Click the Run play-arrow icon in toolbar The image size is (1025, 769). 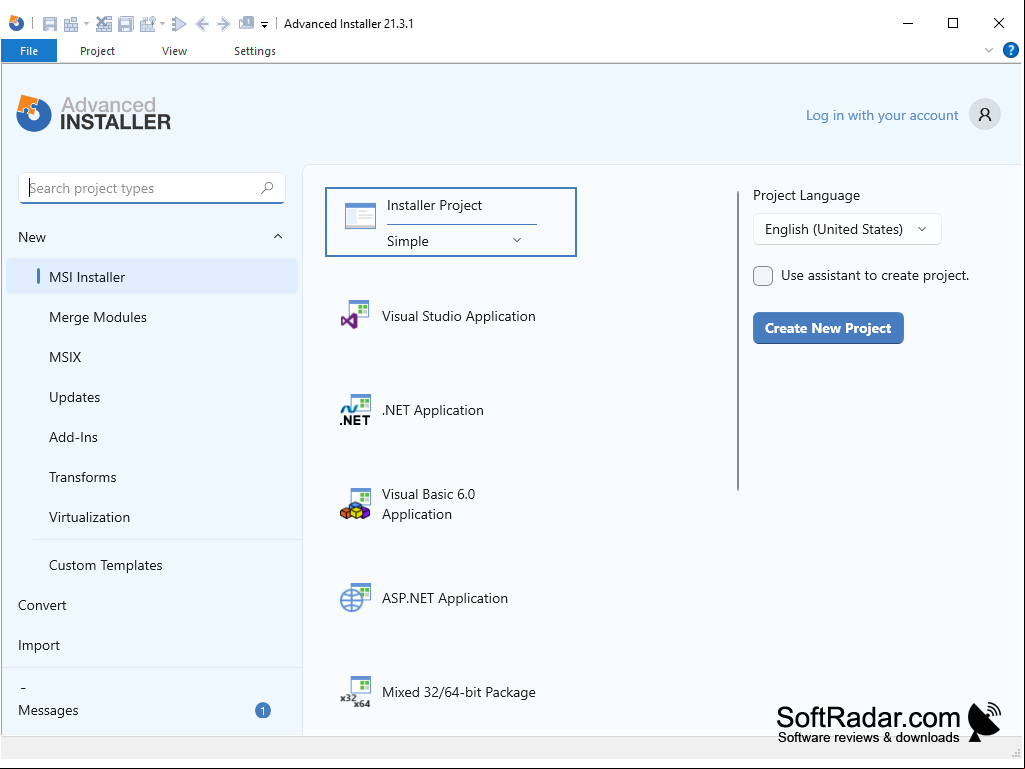pos(179,24)
